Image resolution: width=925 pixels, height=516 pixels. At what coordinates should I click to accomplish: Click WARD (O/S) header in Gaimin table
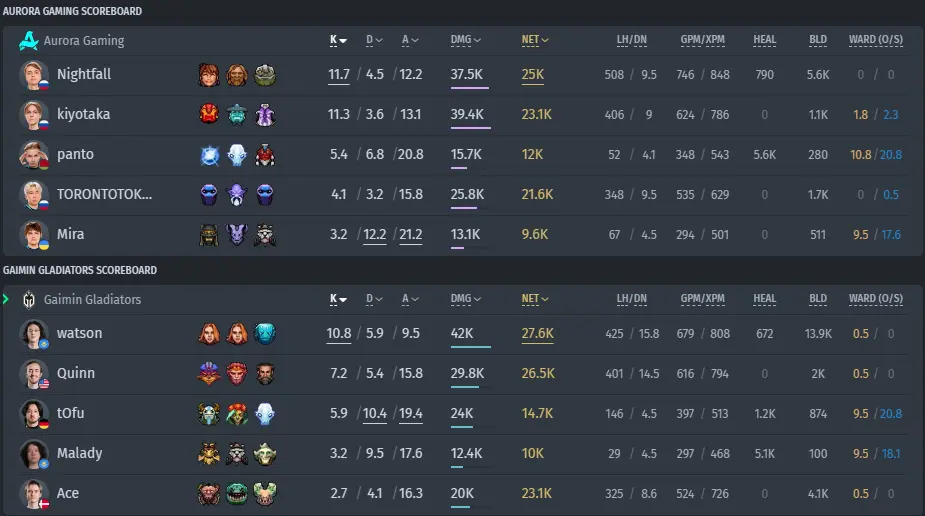(x=876, y=299)
